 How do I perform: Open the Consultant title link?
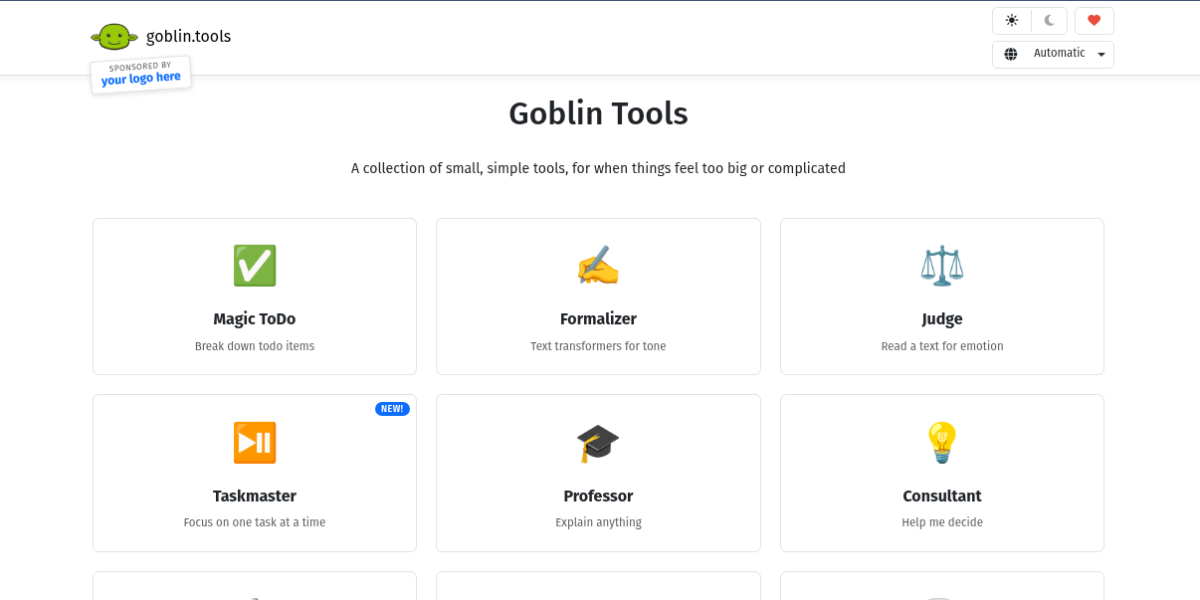pos(942,496)
